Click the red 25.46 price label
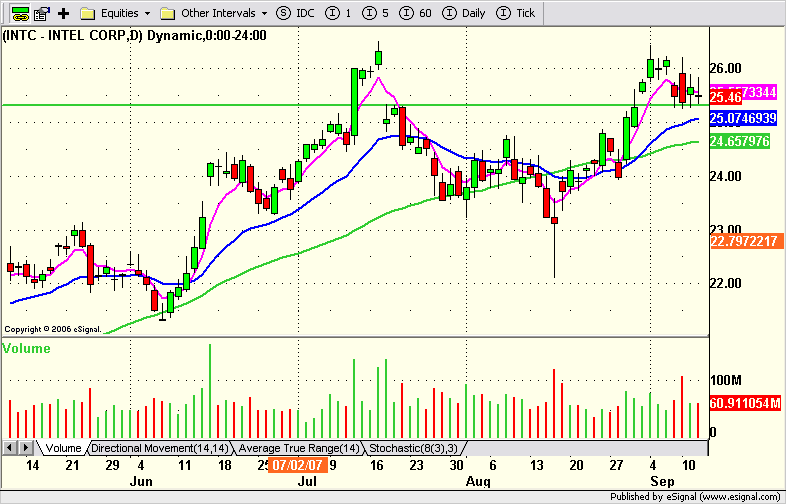786x504 pixels. coord(726,97)
